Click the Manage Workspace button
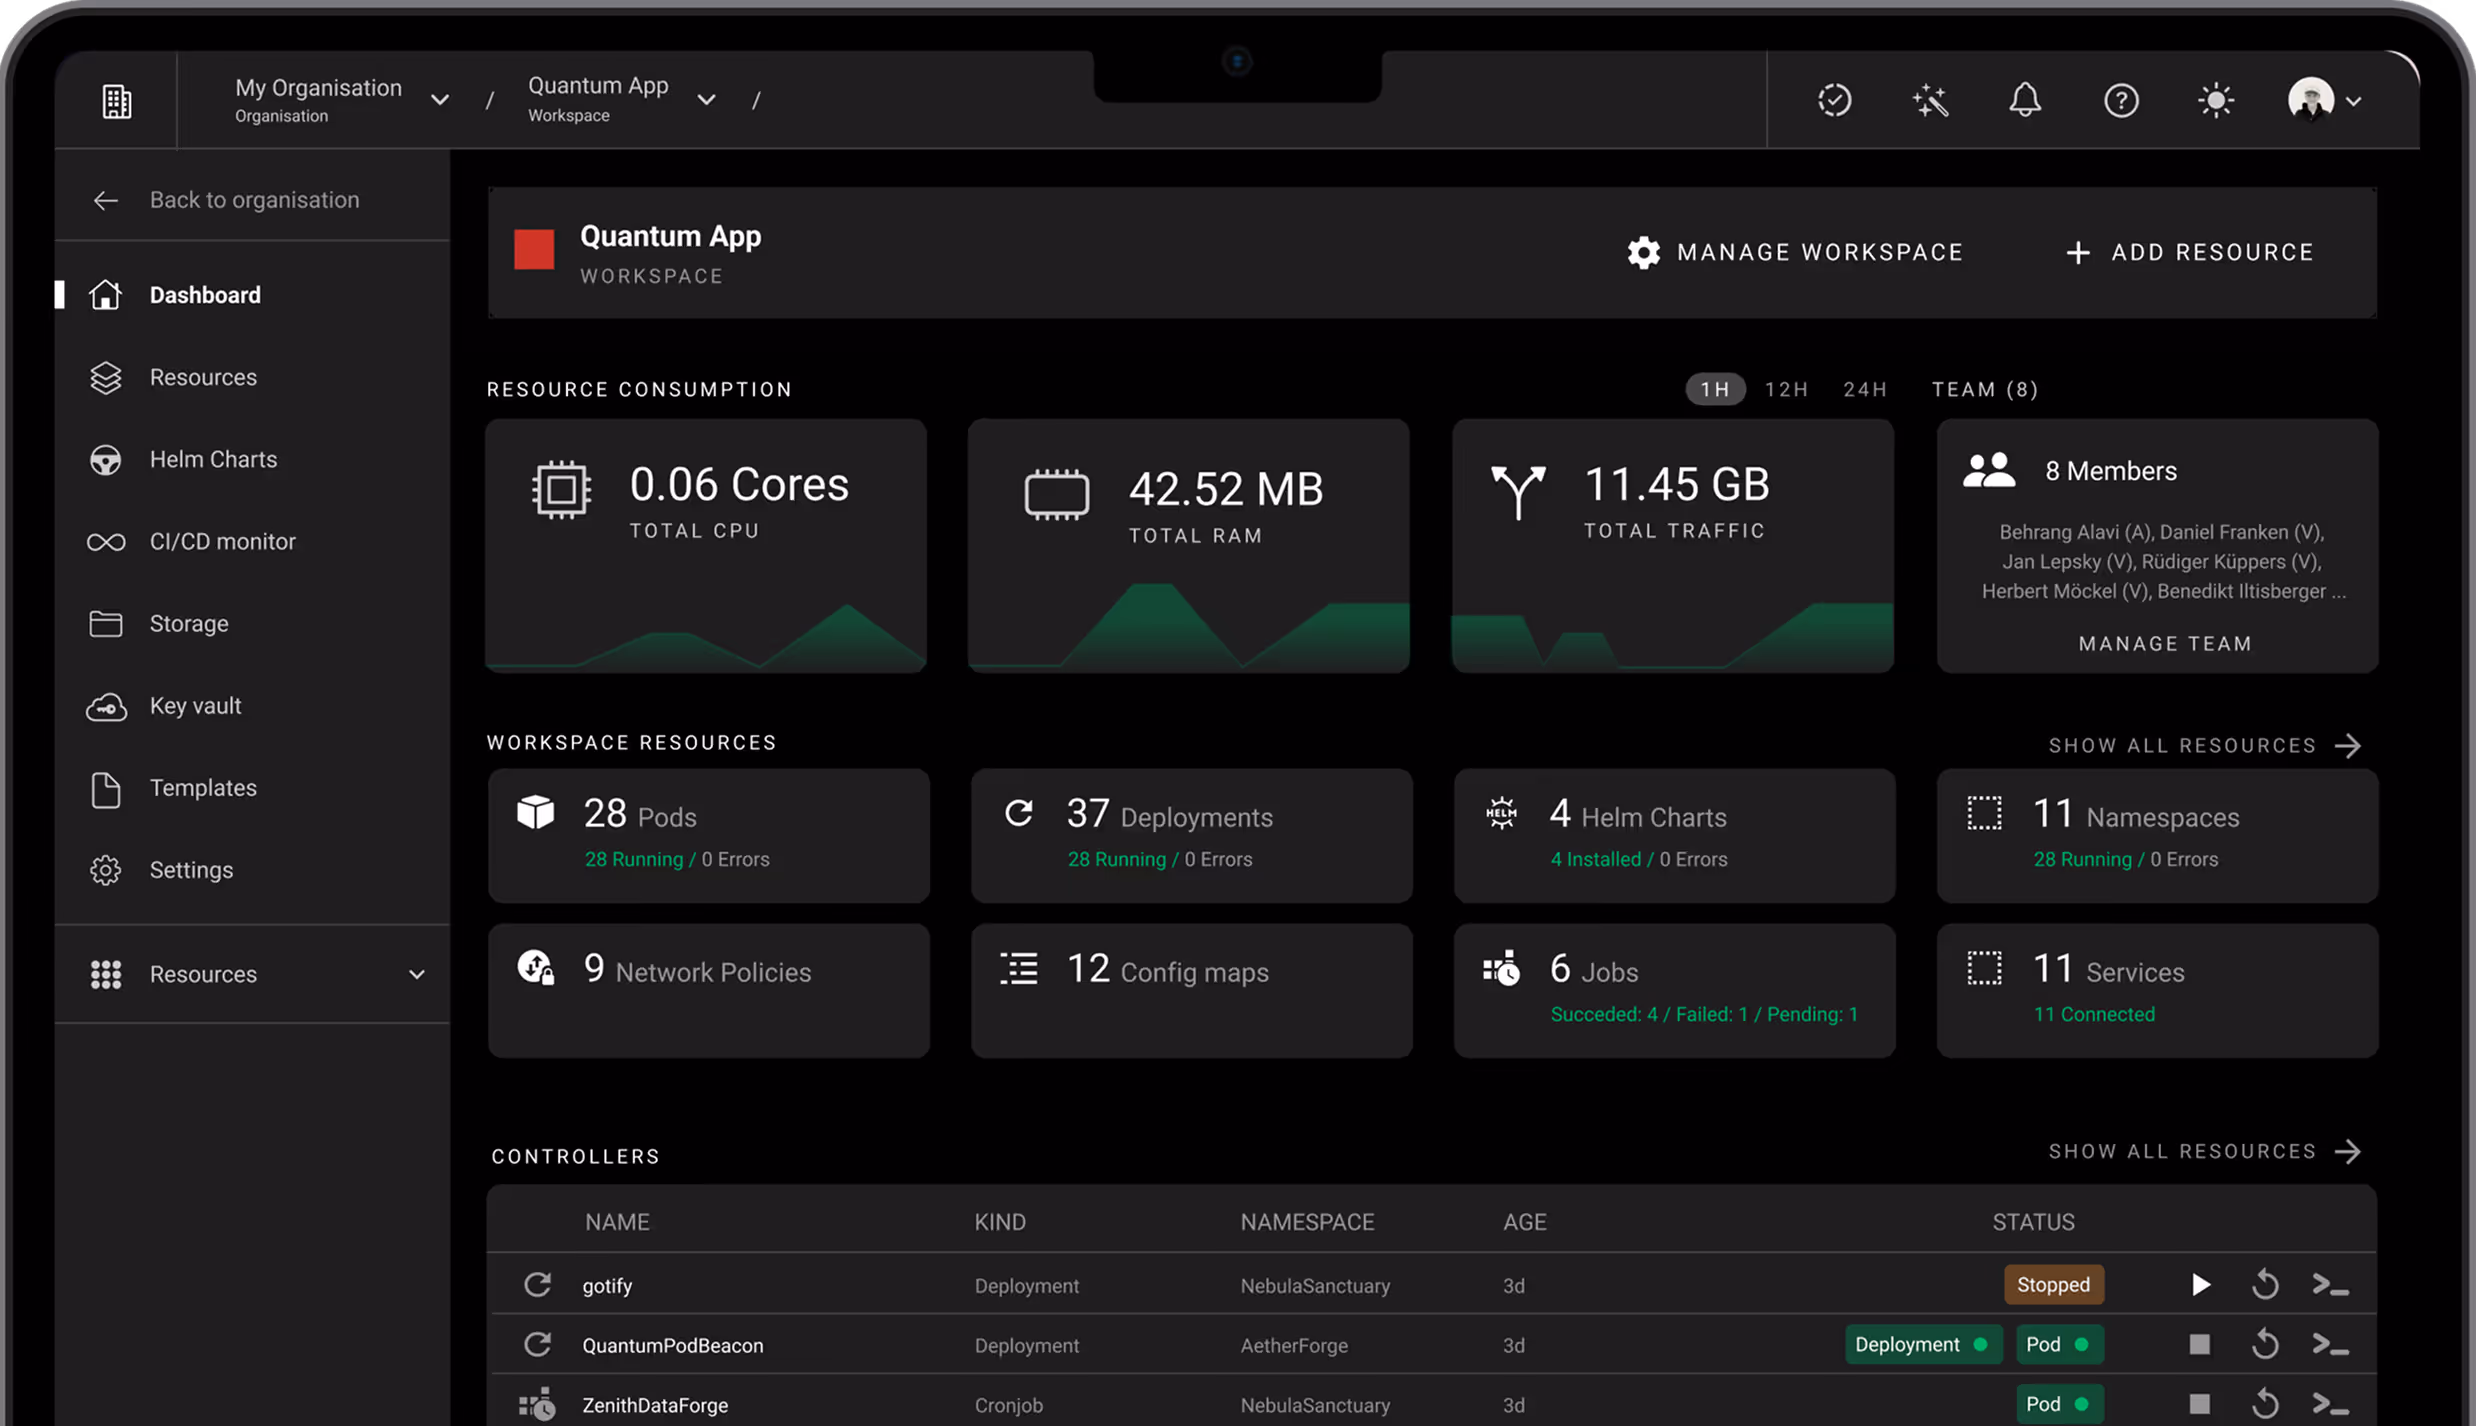2476x1426 pixels. [1795, 252]
